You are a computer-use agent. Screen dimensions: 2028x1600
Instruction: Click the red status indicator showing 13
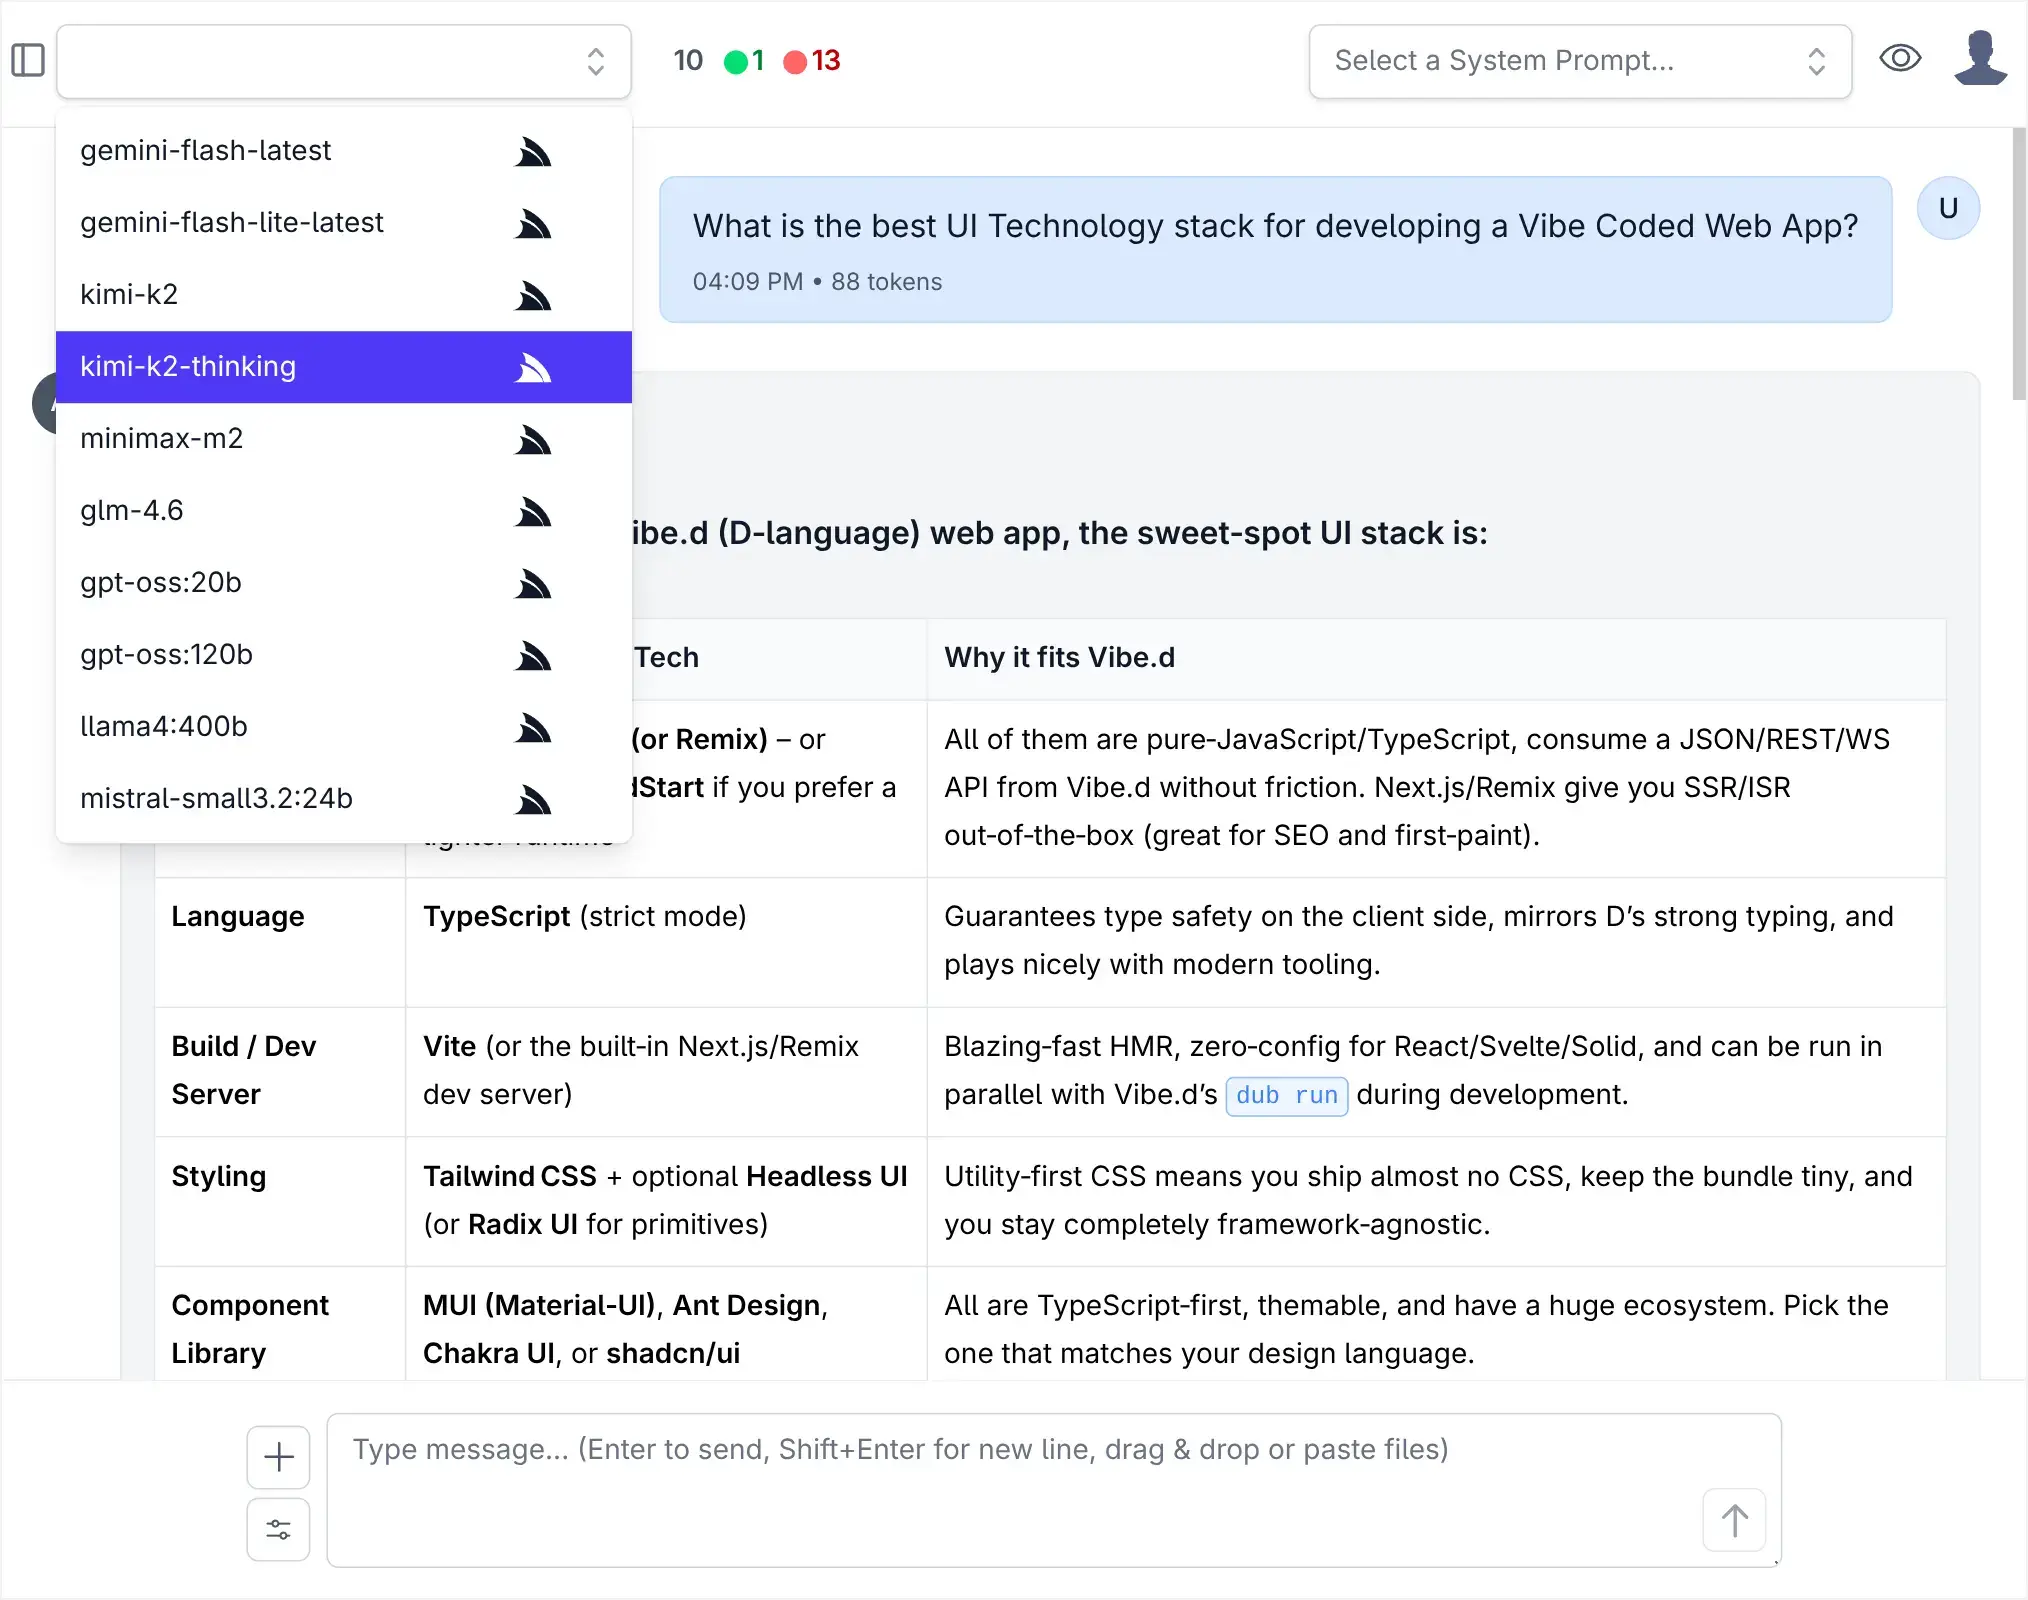[812, 61]
